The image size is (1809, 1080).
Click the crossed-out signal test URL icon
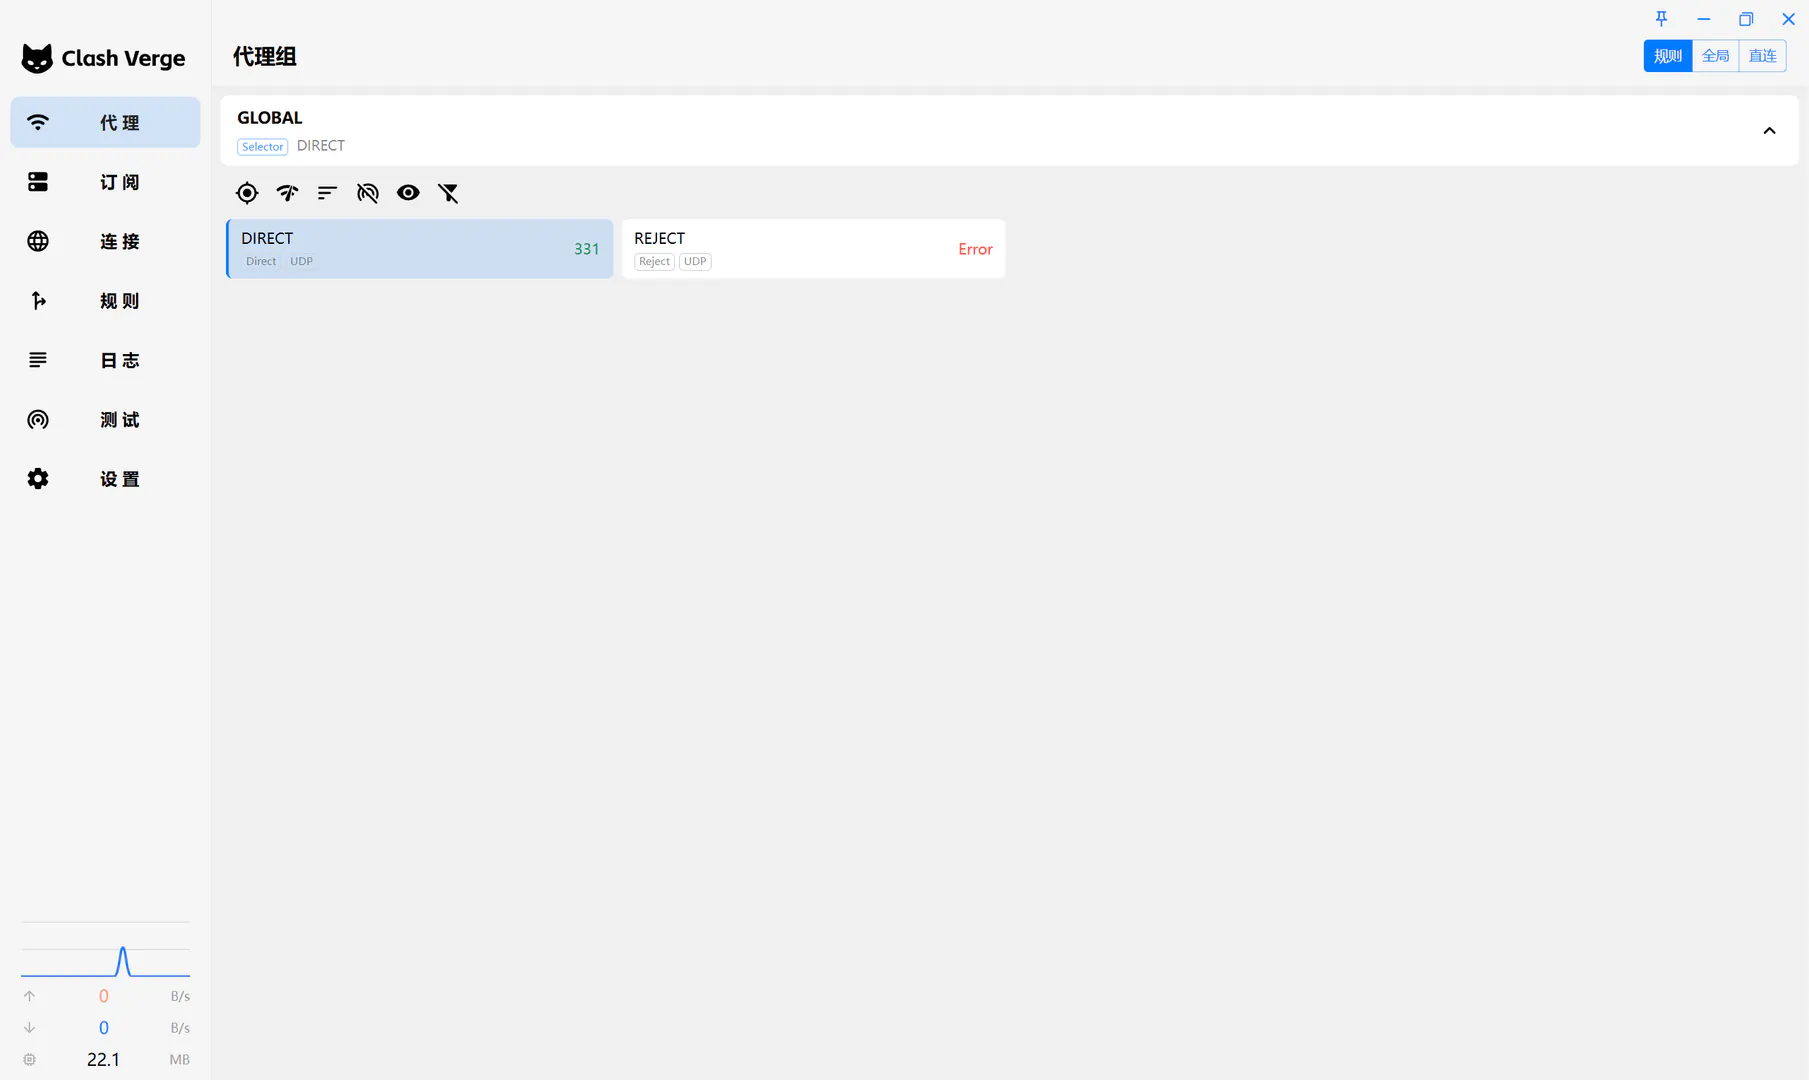click(368, 193)
